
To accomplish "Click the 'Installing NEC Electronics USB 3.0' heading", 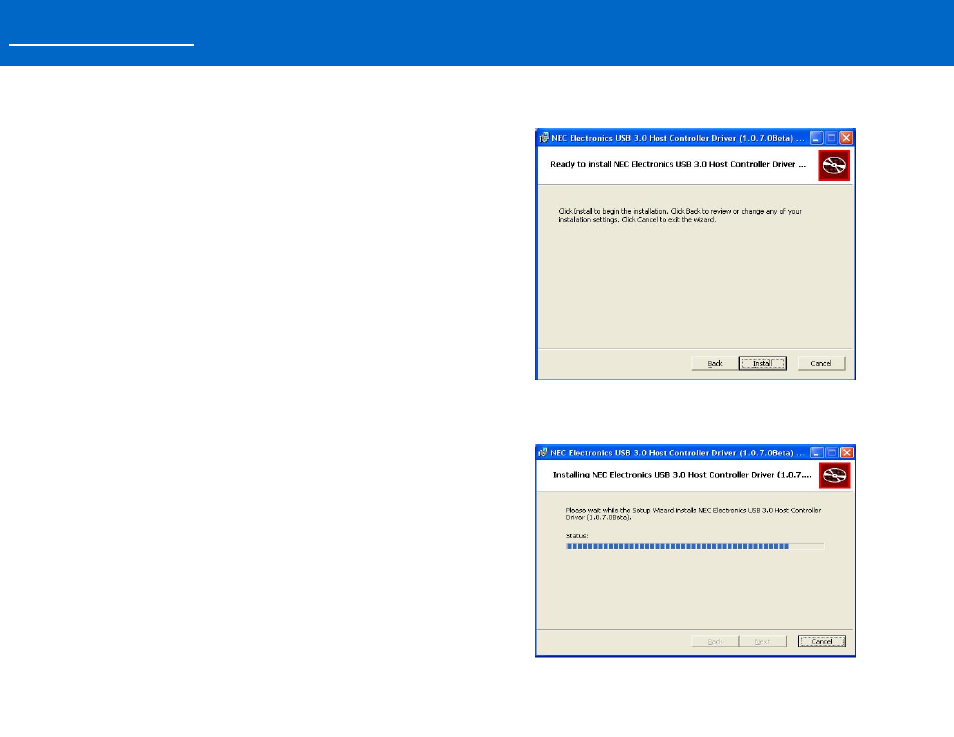I will click(x=682, y=475).
